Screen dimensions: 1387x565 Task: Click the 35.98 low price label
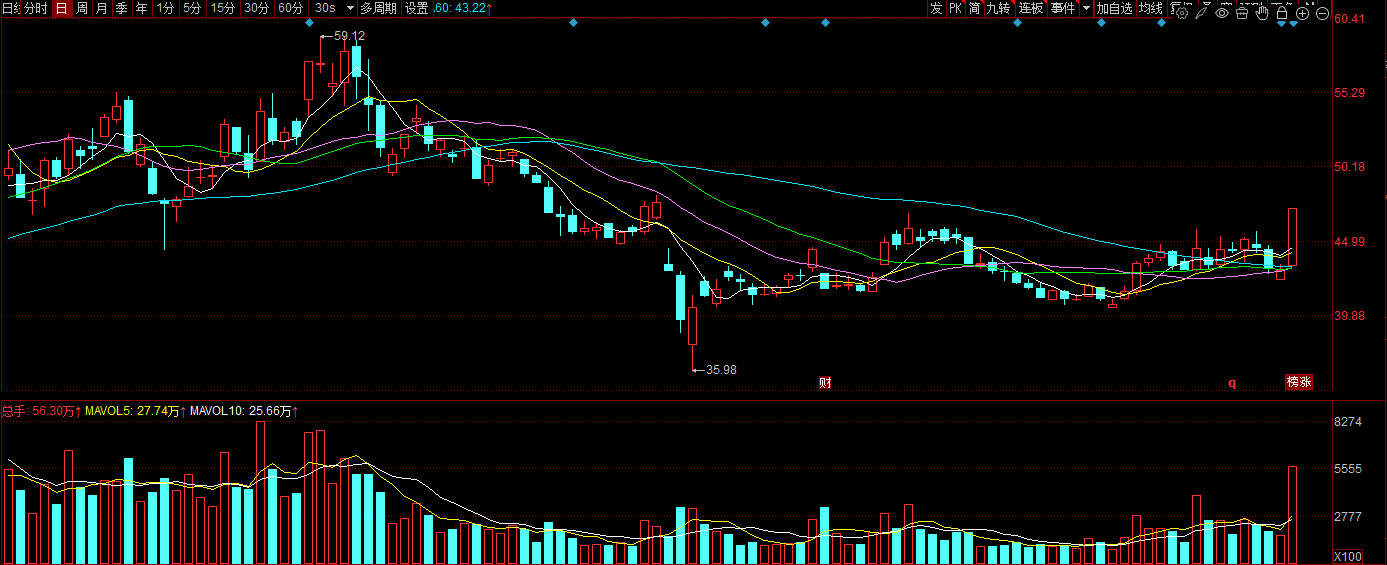point(721,369)
